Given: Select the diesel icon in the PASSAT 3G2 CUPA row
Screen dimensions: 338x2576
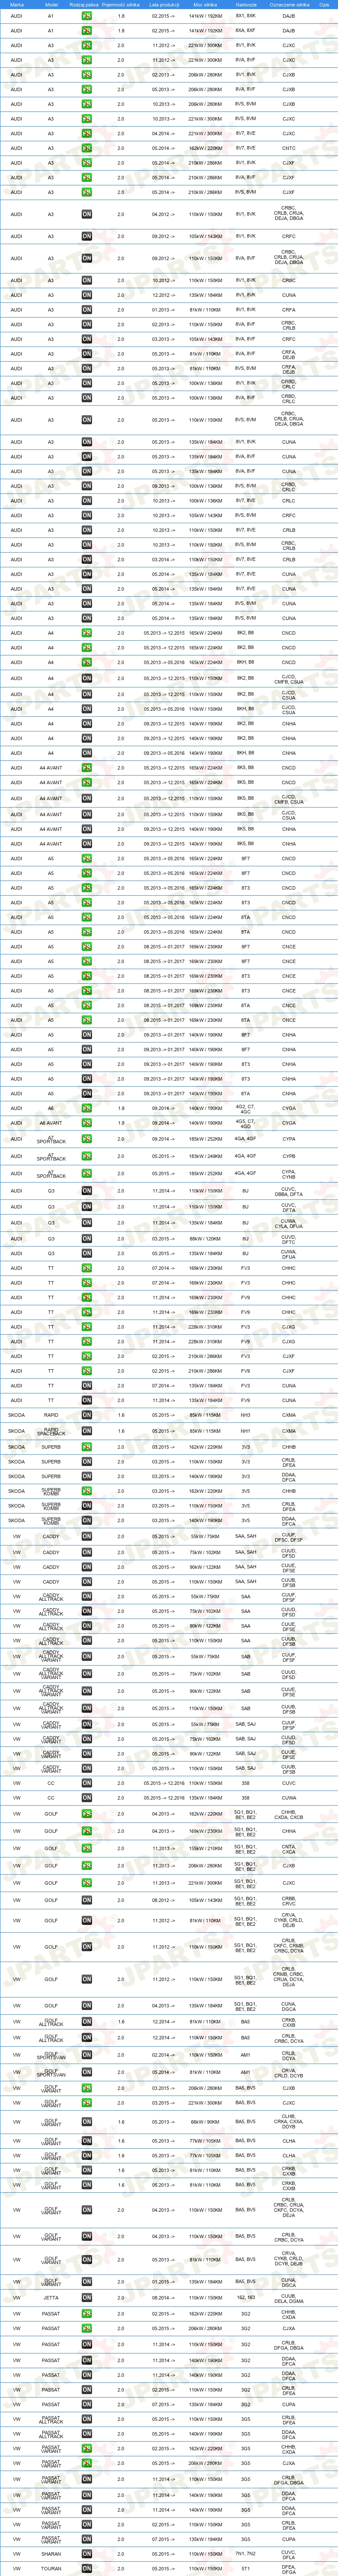Looking at the screenshot, I should pos(87,2405).
